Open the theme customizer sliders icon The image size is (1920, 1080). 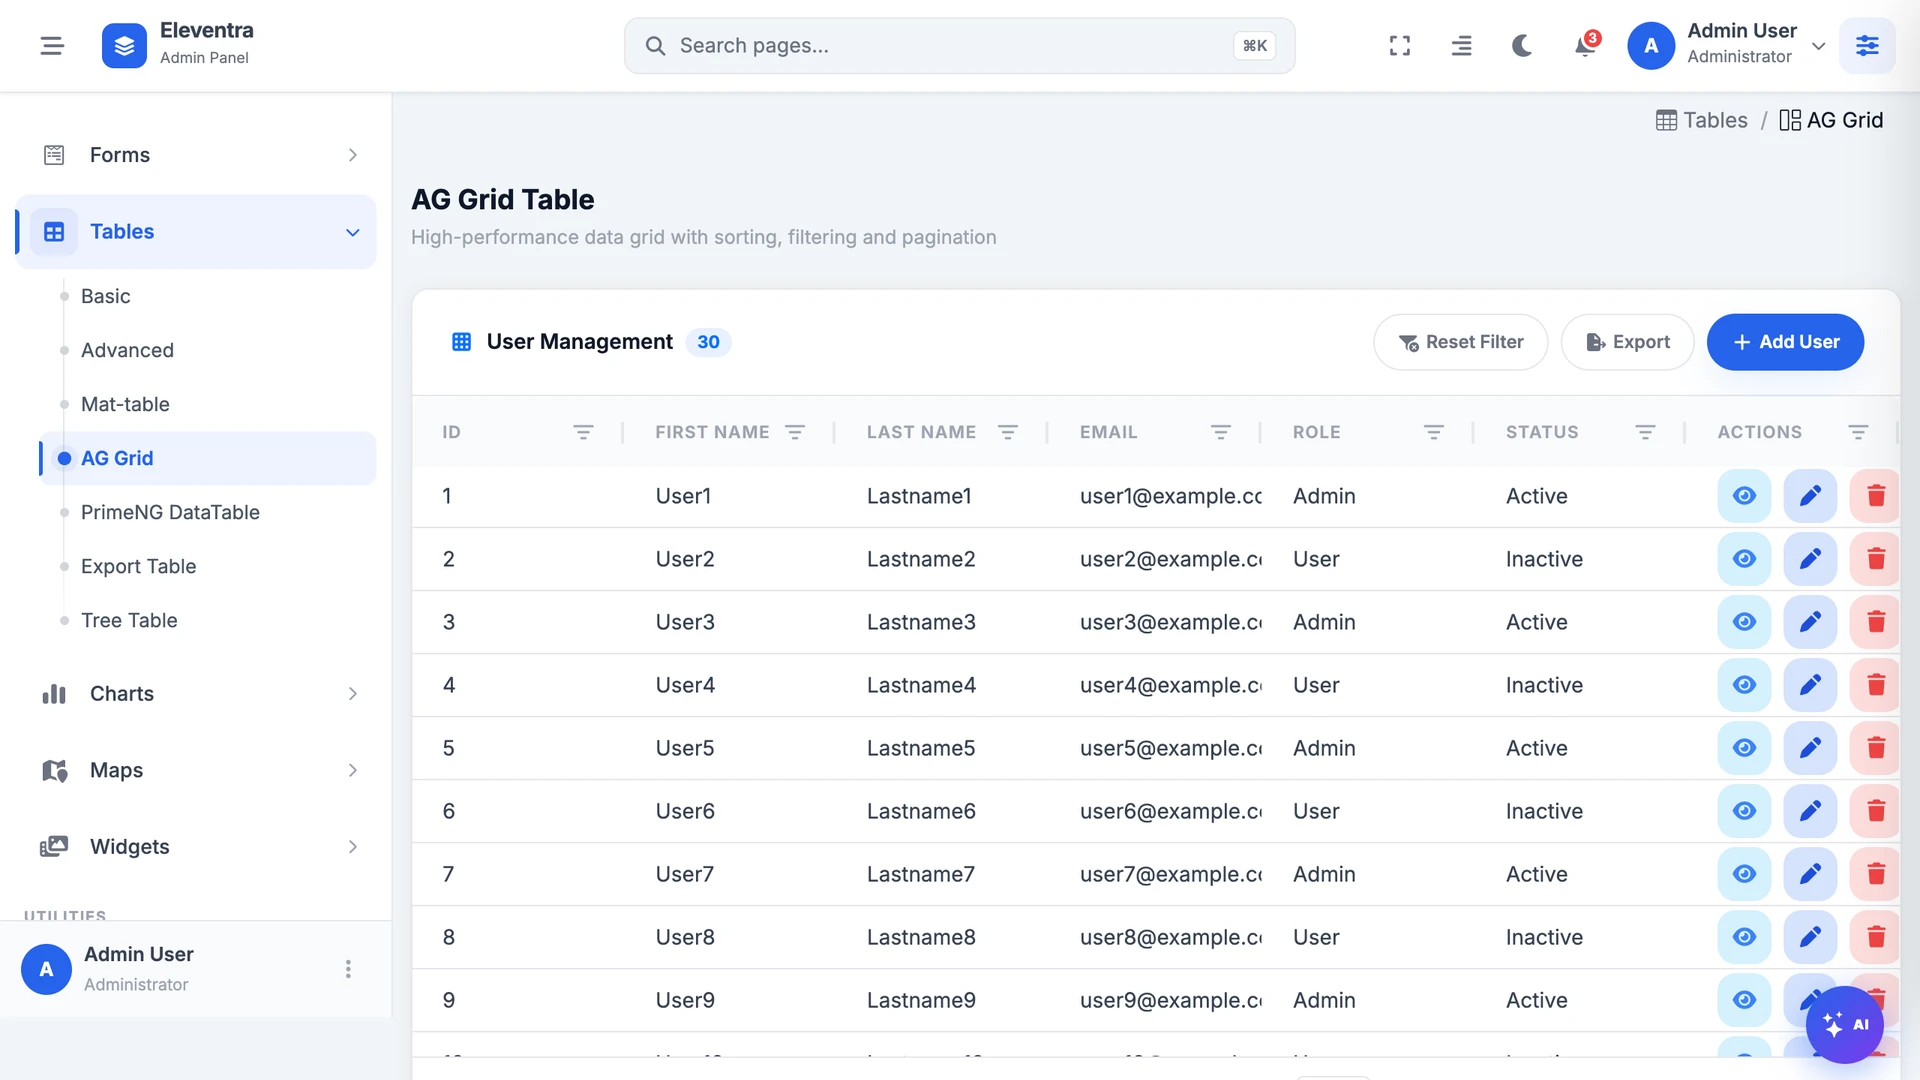(1867, 46)
